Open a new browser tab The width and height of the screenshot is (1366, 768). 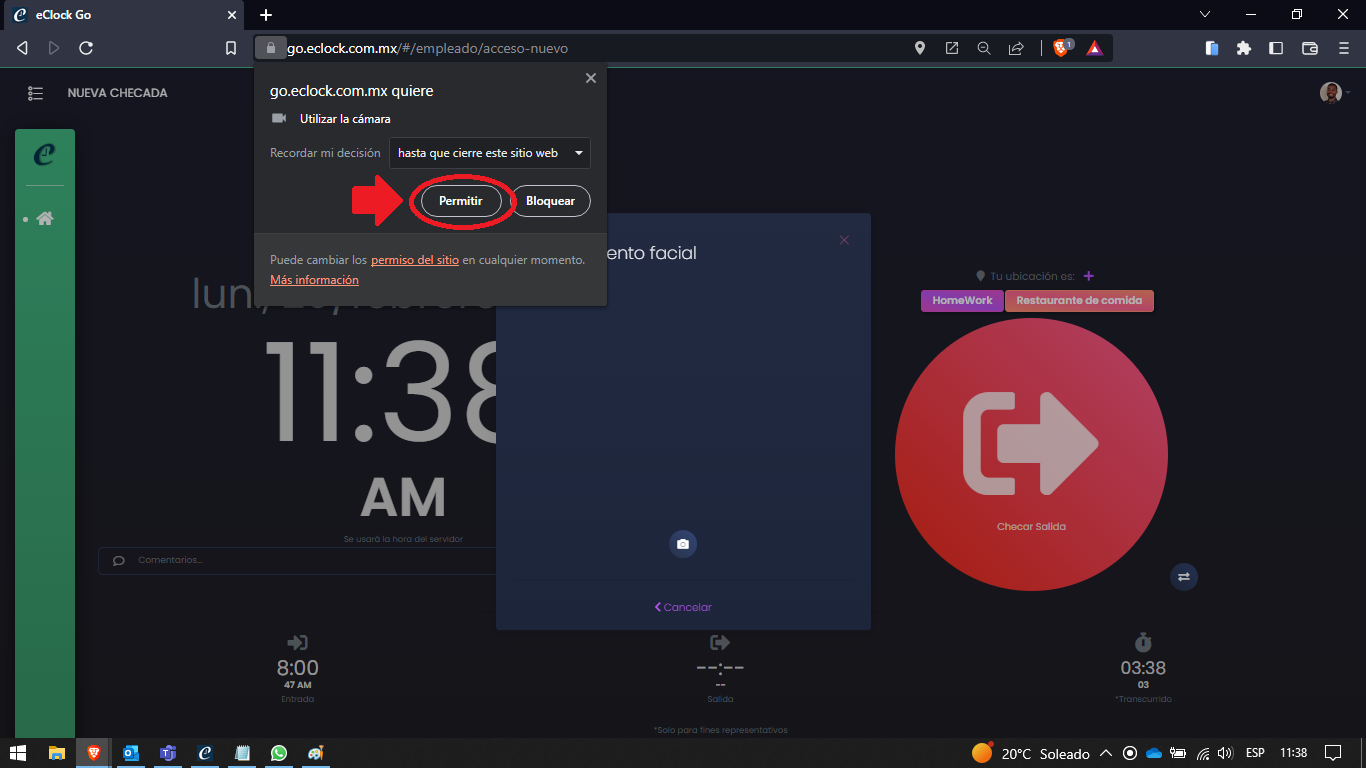coord(266,15)
